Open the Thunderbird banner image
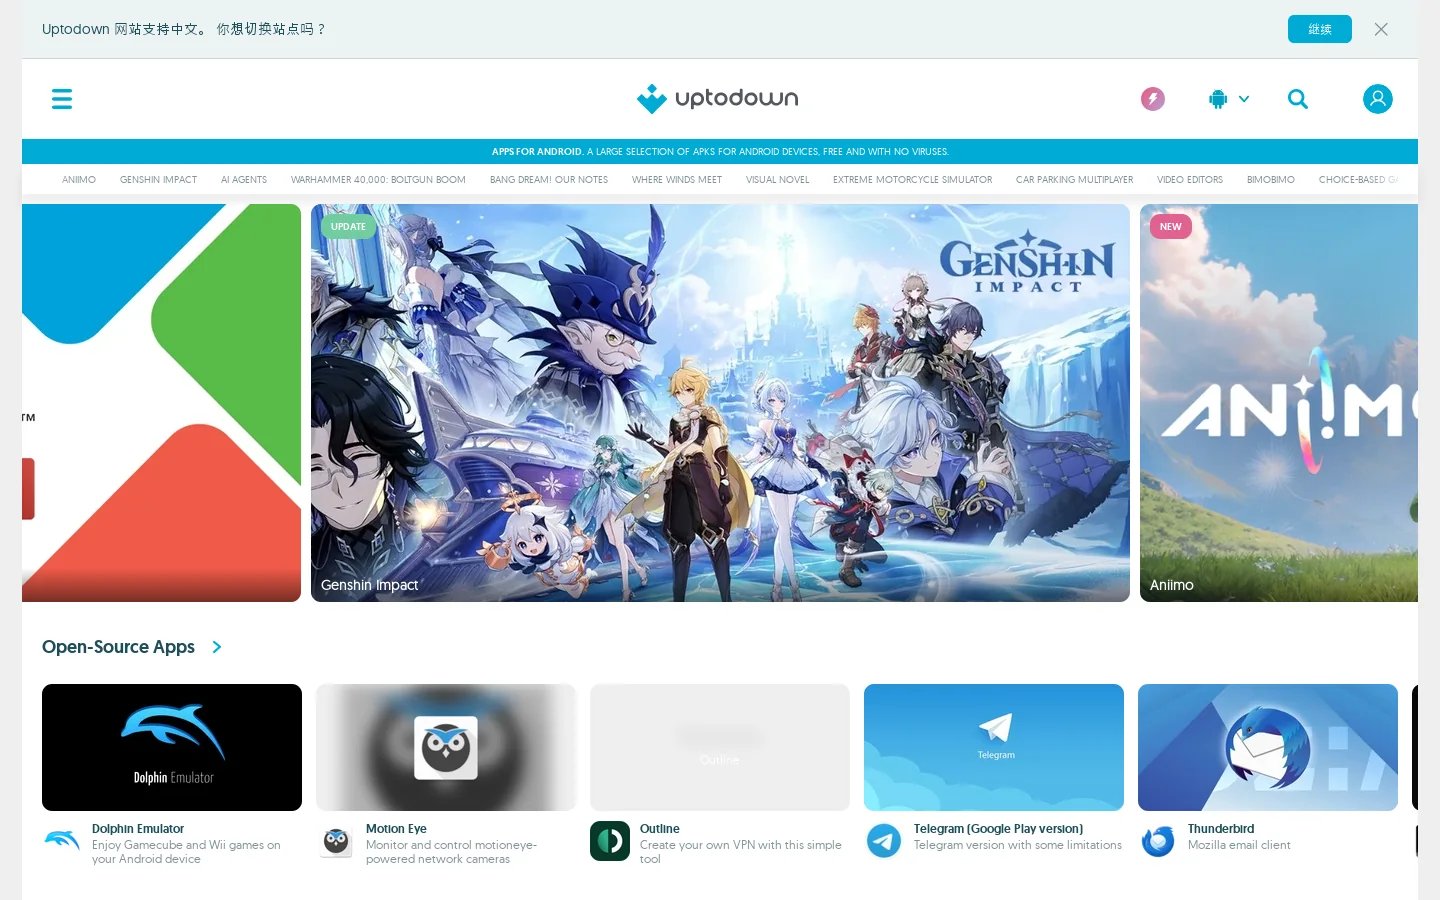 coord(1268,747)
